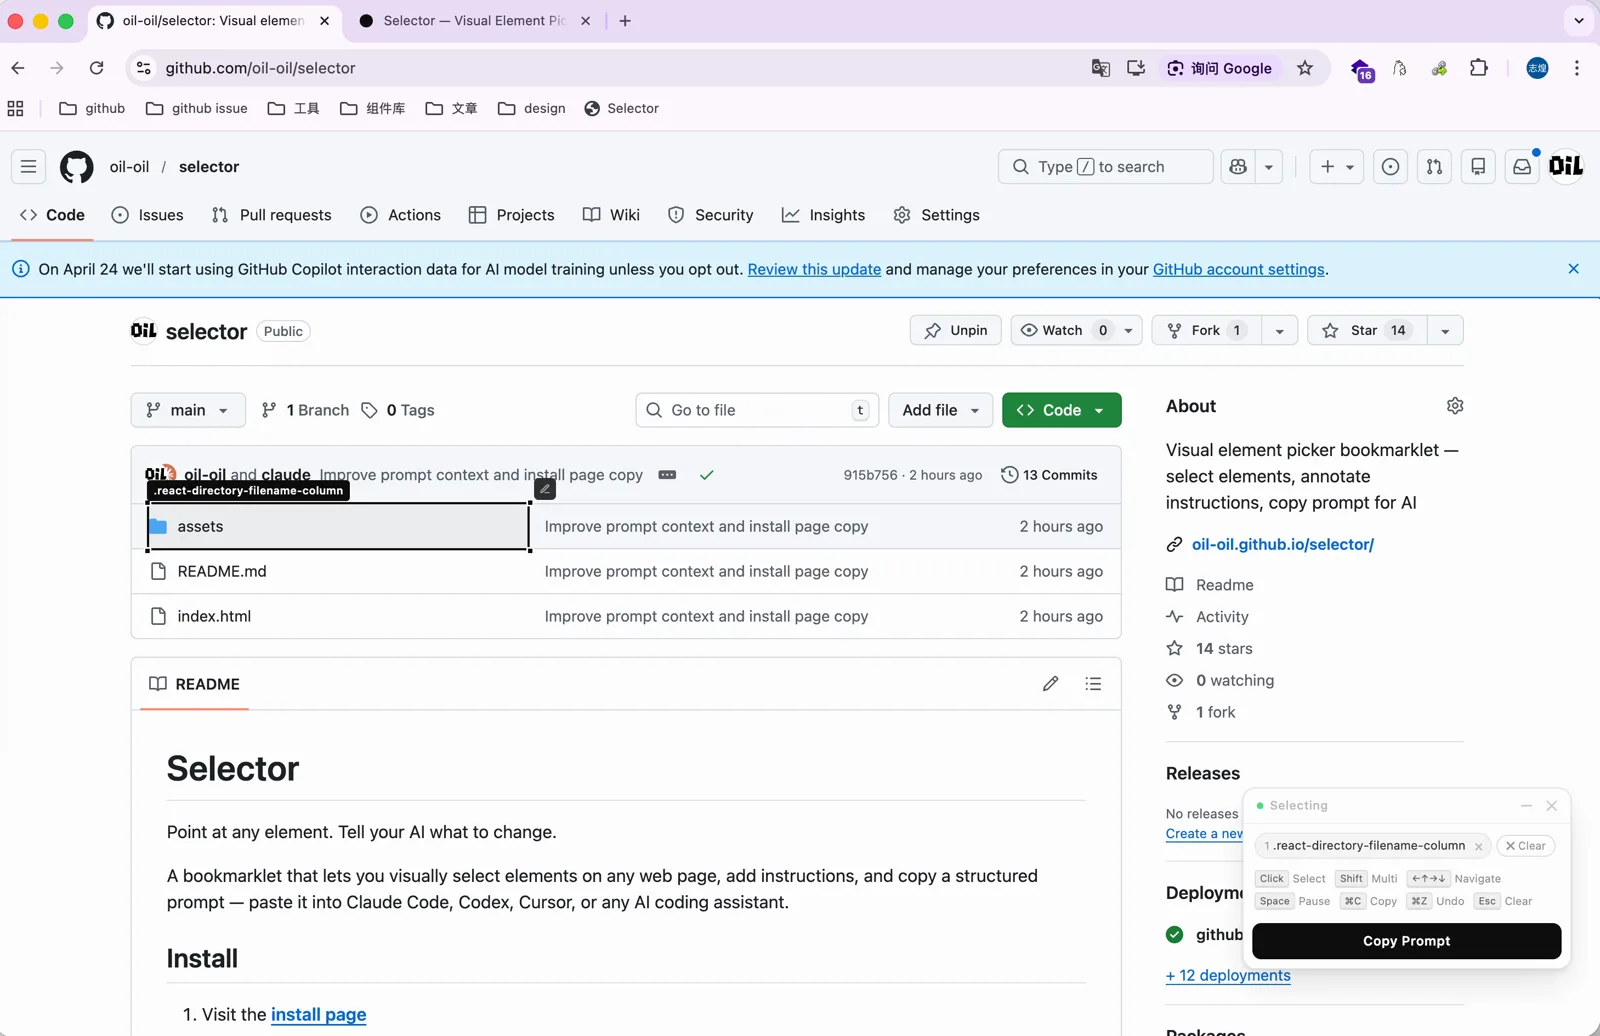Go to the GitHub homepage logo
The width and height of the screenshot is (1600, 1036).
[77, 167]
